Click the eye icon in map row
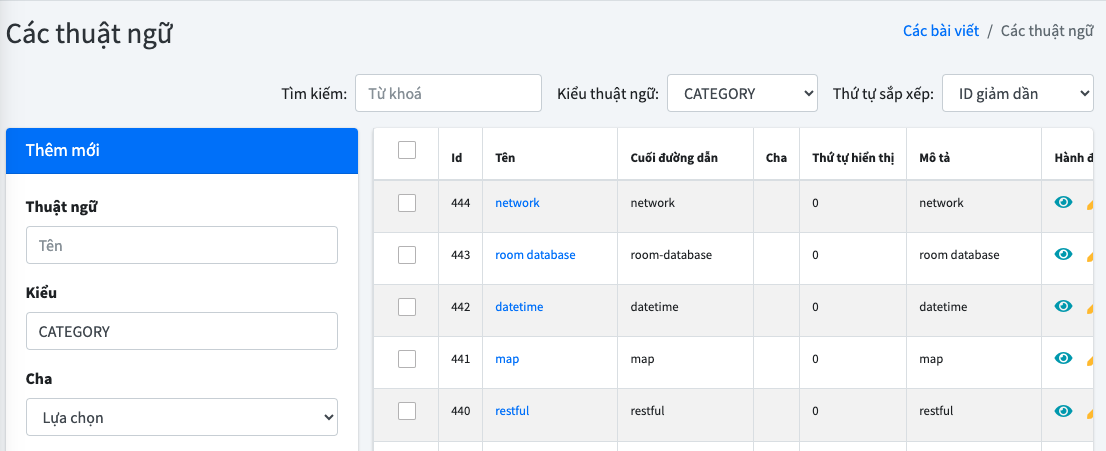1106x451 pixels. click(1064, 358)
